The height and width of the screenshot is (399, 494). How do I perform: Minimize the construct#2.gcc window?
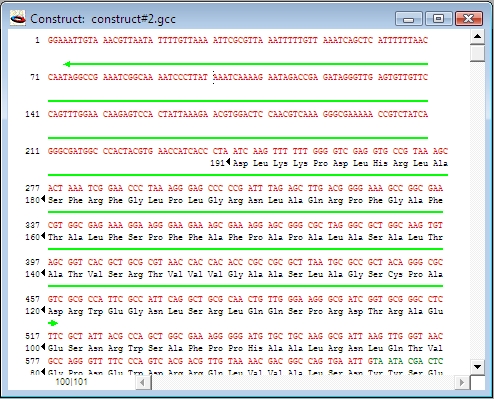pyautogui.click(x=409, y=18)
